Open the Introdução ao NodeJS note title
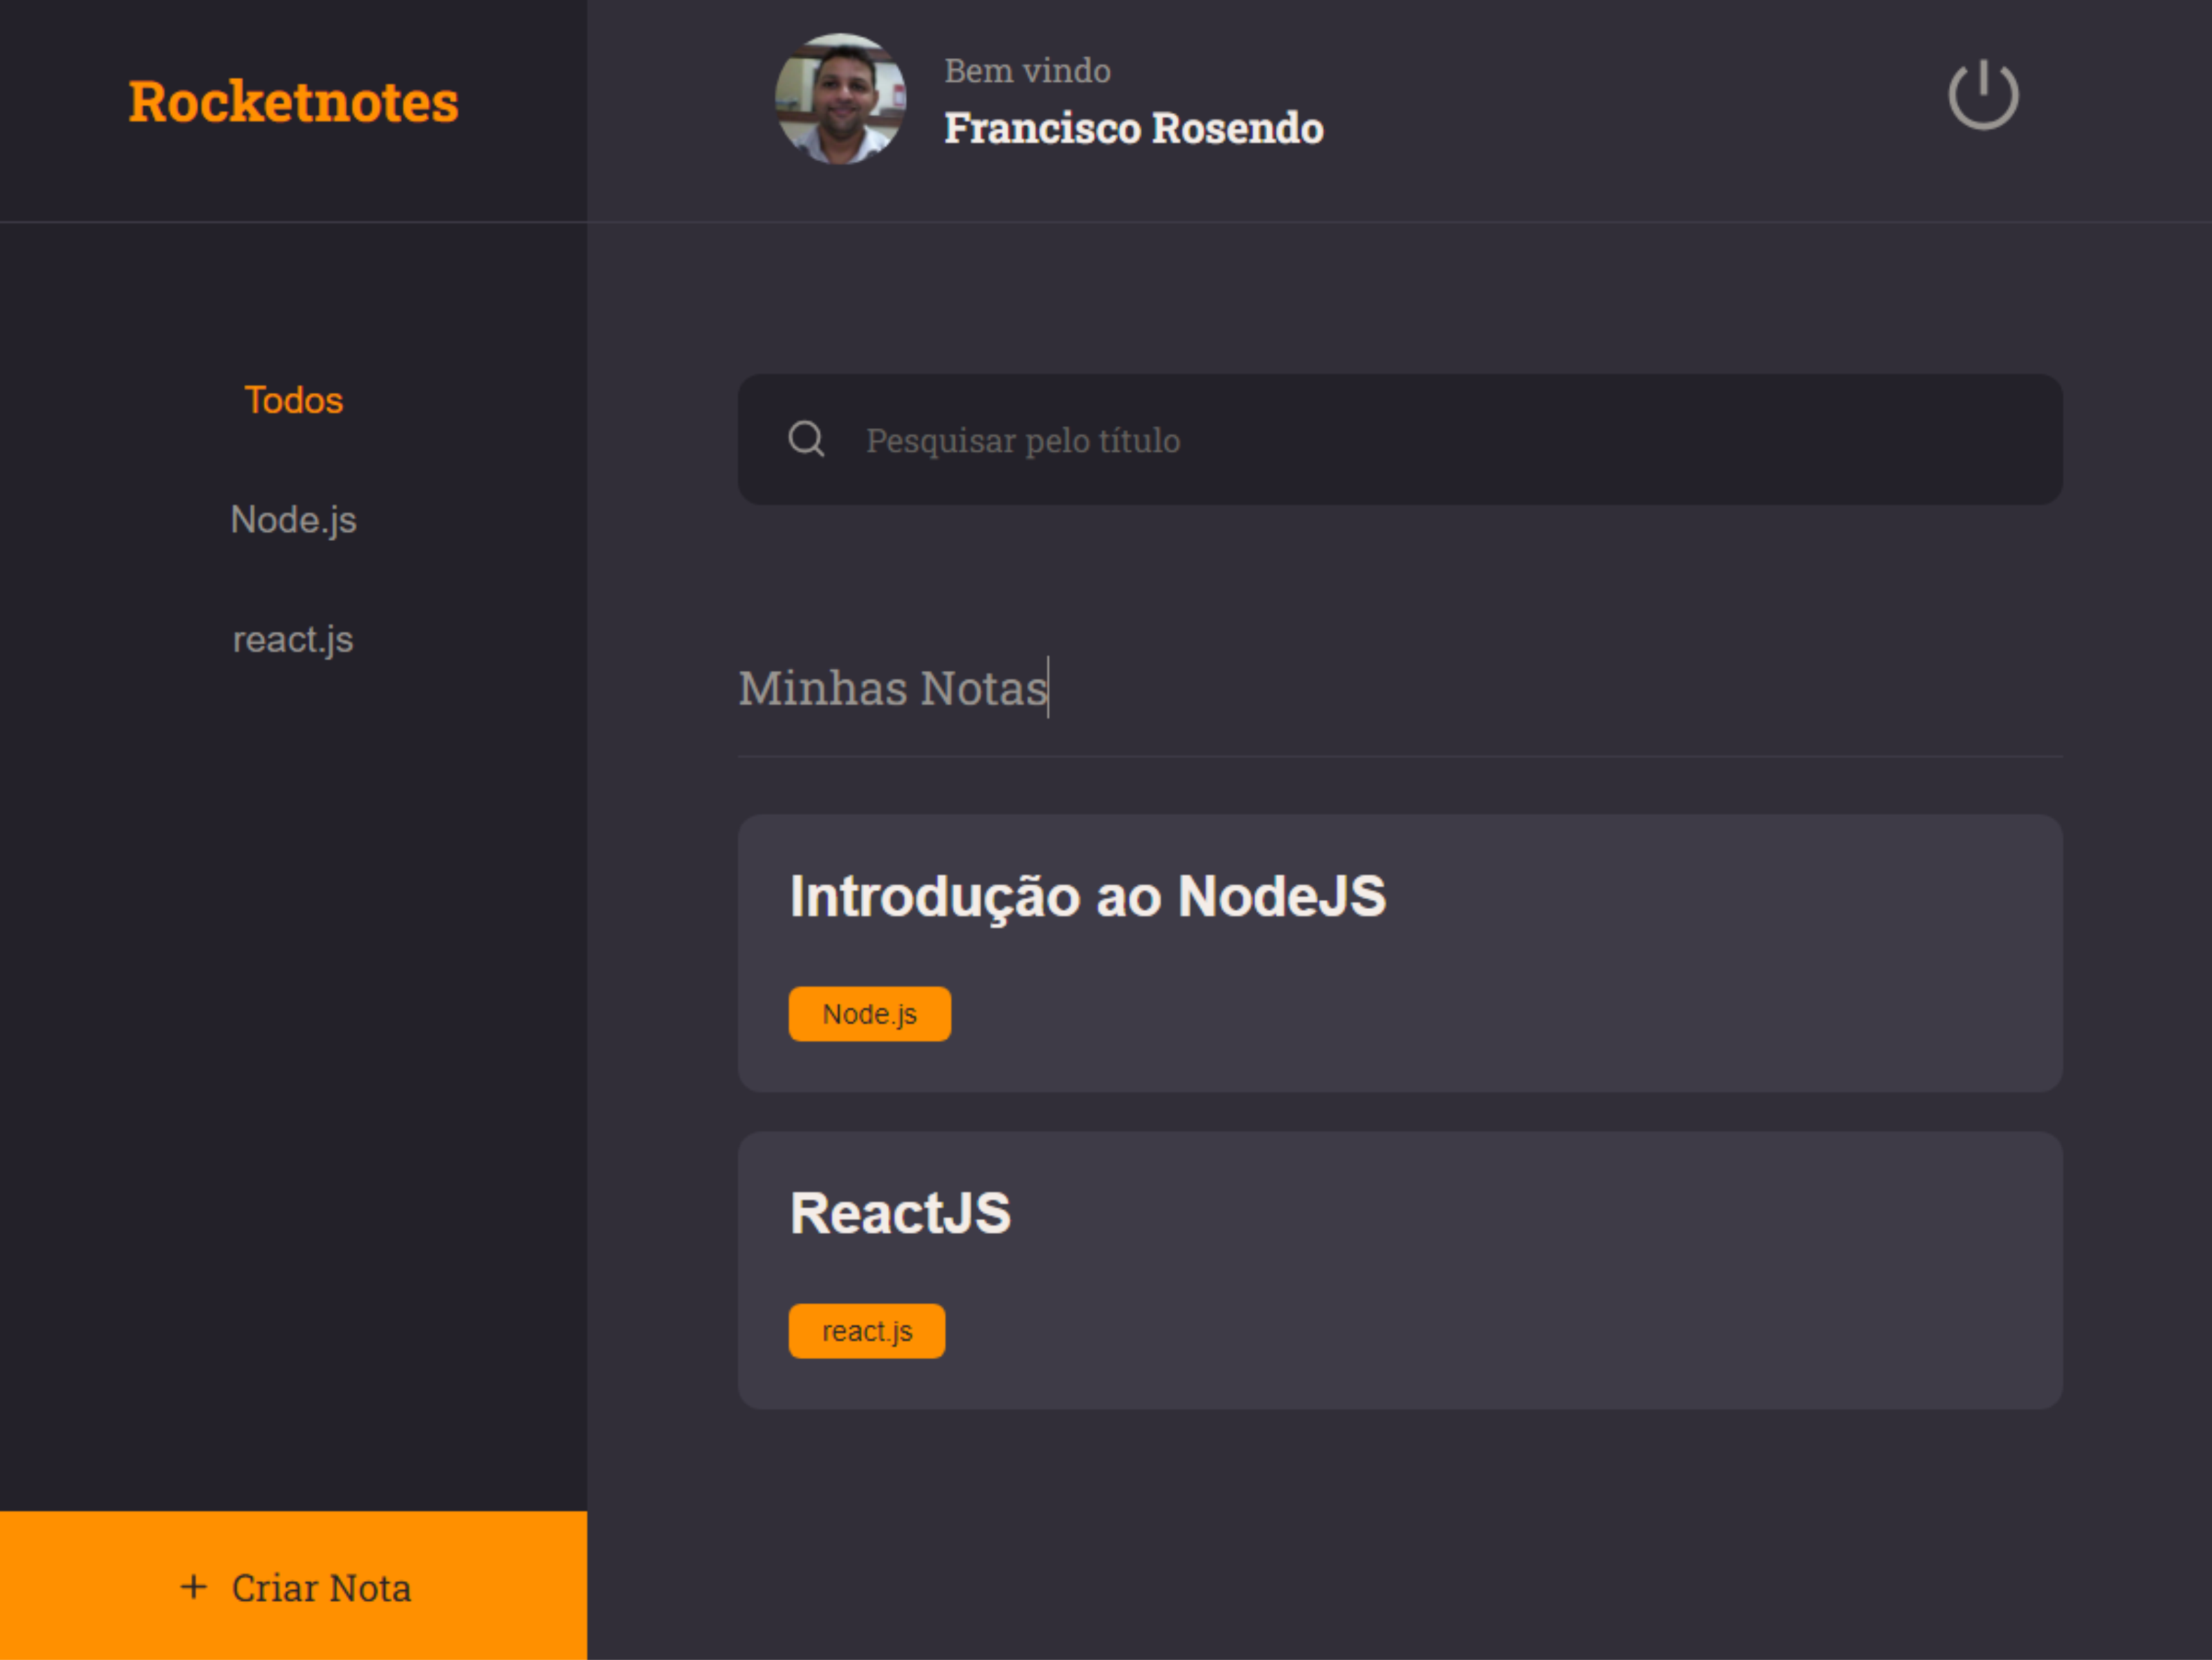Viewport: 2212px width, 1660px height. coord(1087,896)
